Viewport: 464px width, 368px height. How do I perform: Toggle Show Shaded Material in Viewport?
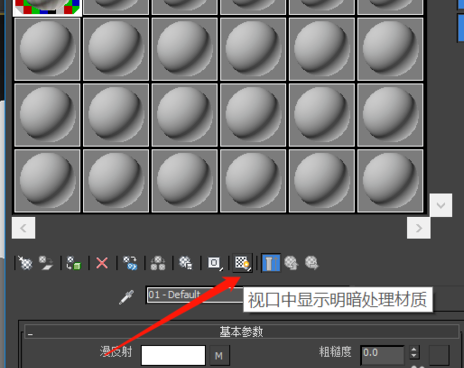coord(242,263)
